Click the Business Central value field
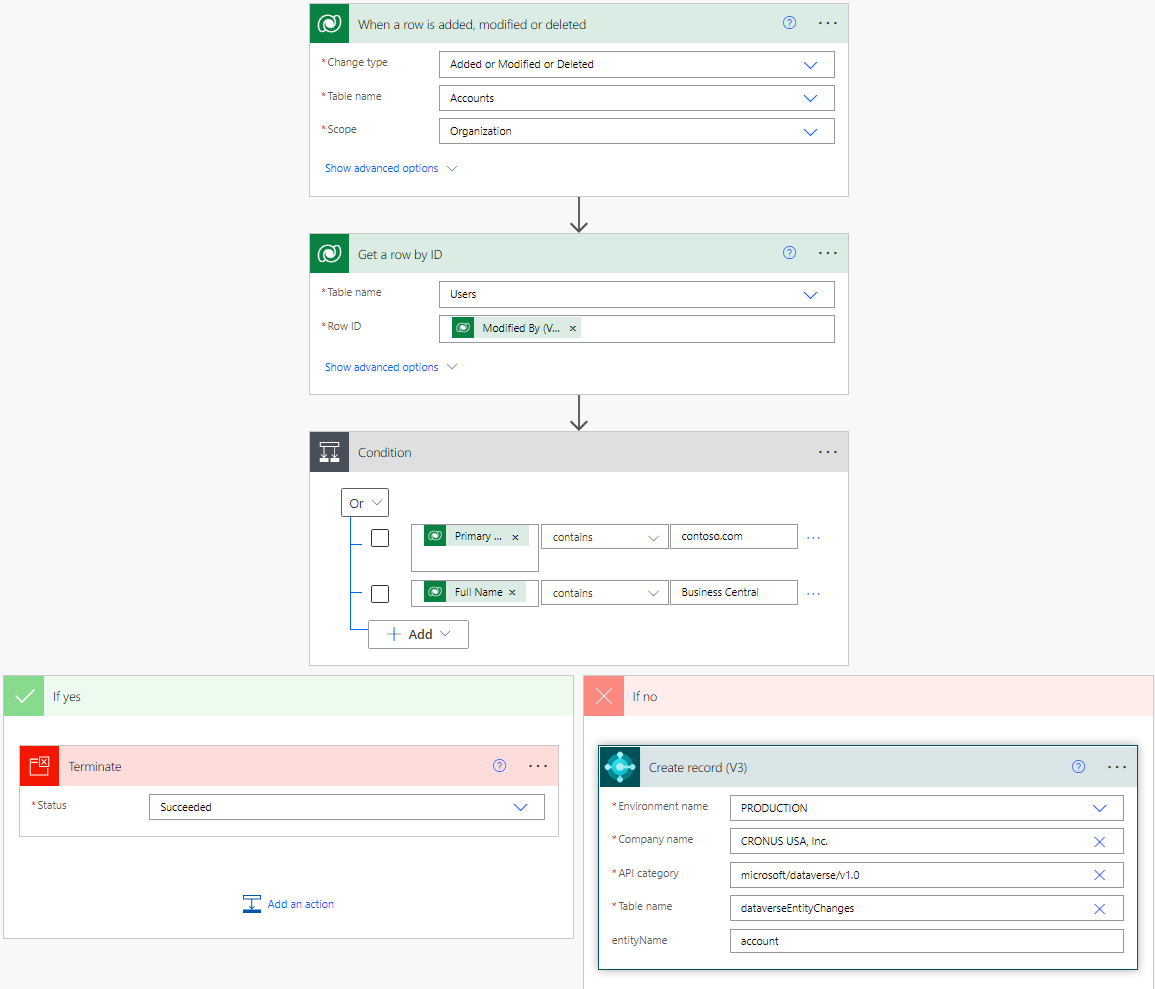The width and height of the screenshot is (1155, 989). pyautogui.click(x=734, y=592)
